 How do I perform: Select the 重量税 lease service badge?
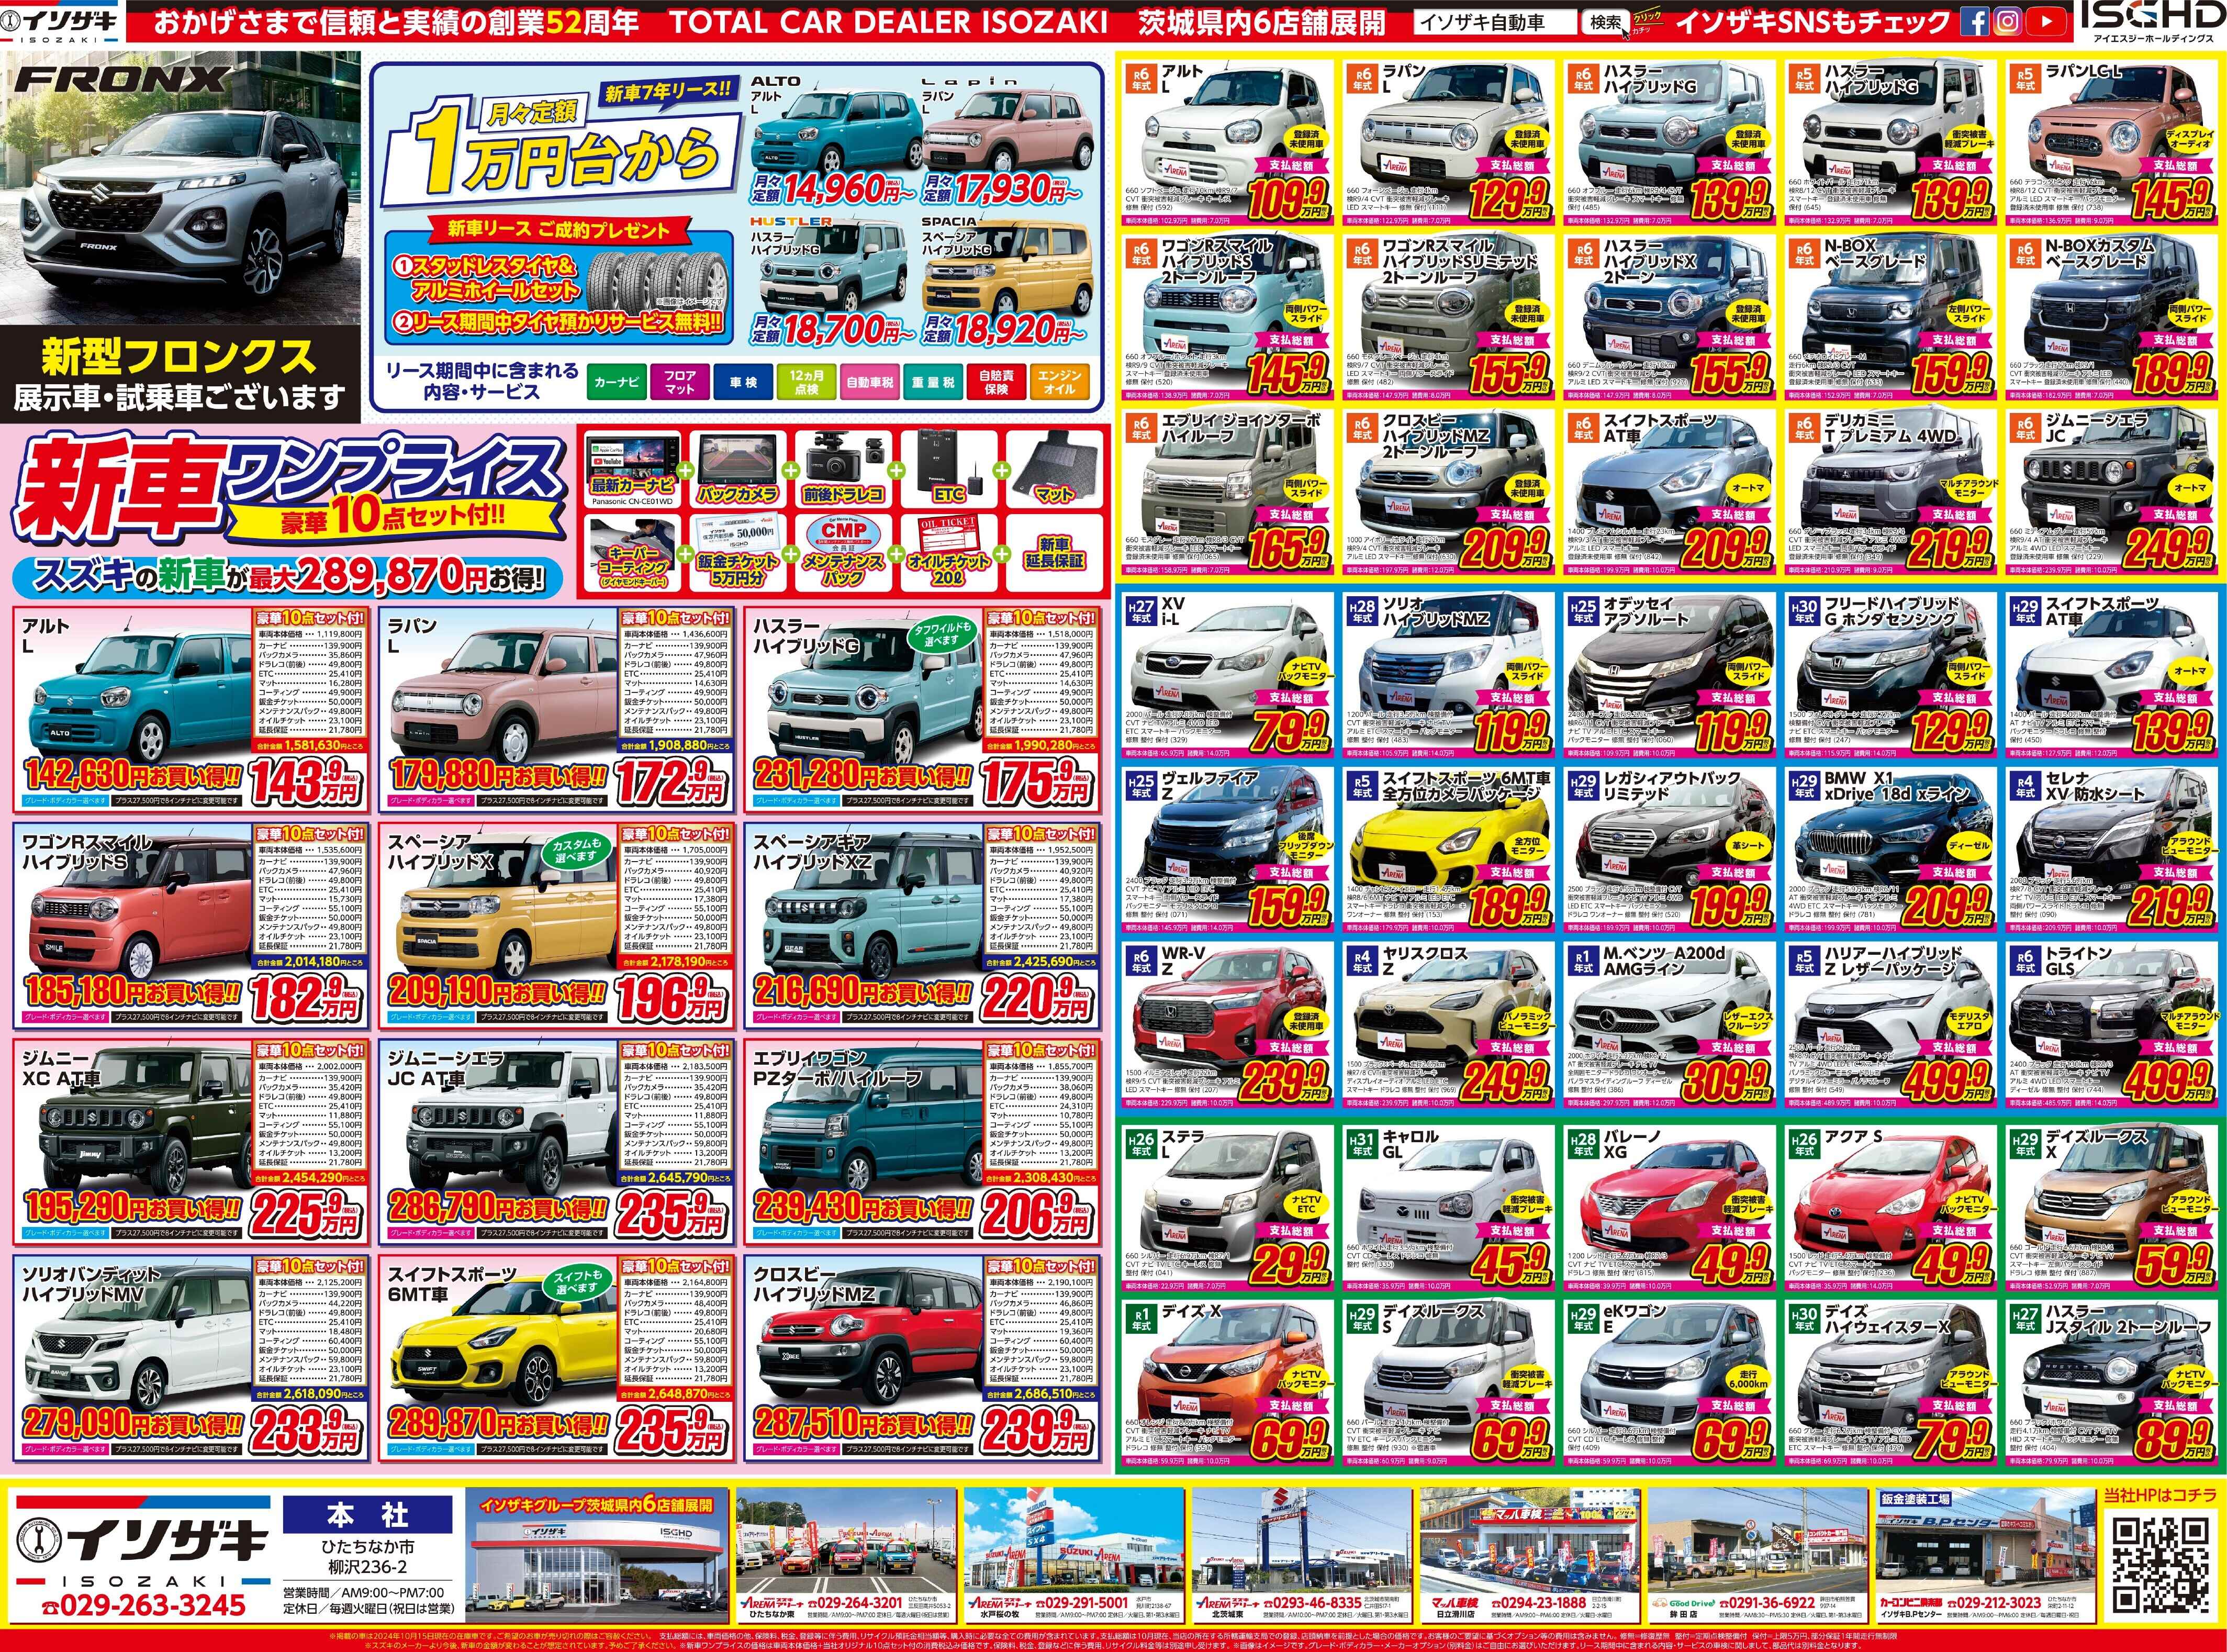932,382
